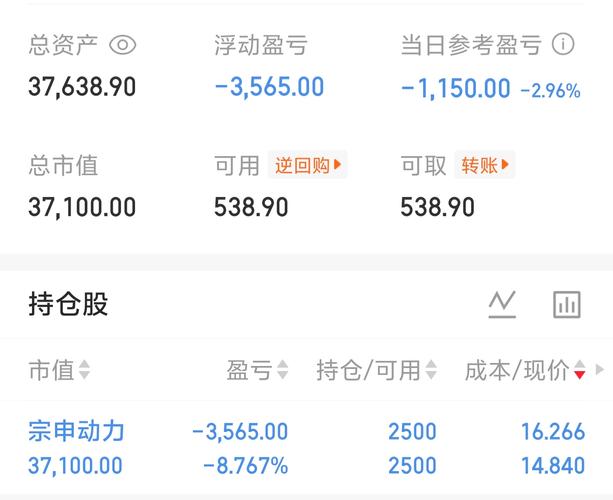Tap the orange arrow next to 转账

505,165
